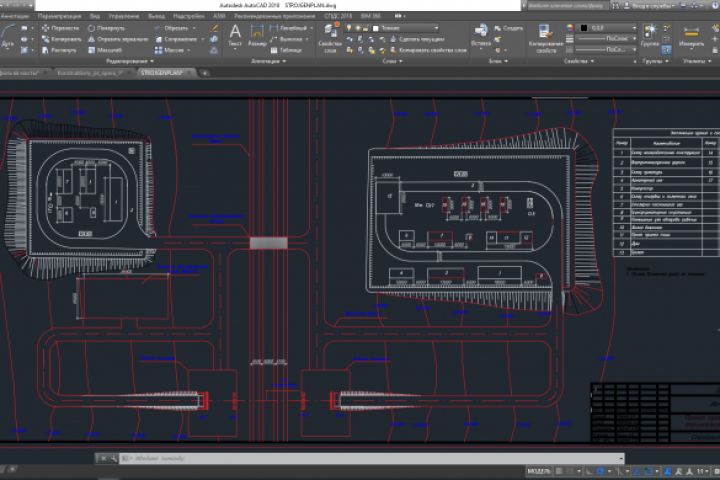Screen dimensions: 720x480
Task: Select the Text (Текст) annotation tool
Action: click(x=235, y=33)
